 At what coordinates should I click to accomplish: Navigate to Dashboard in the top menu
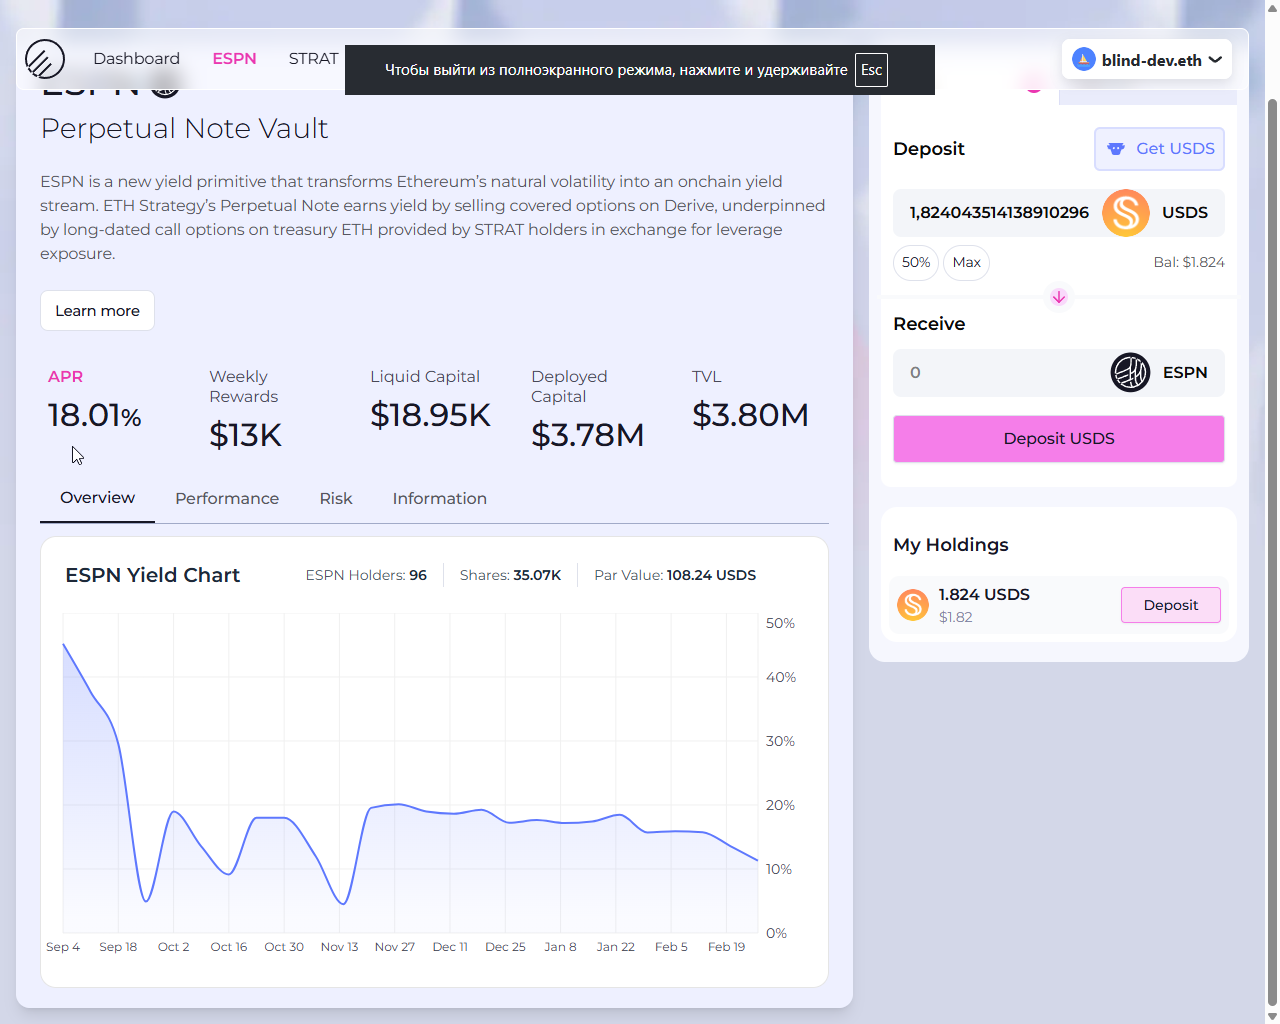(136, 58)
